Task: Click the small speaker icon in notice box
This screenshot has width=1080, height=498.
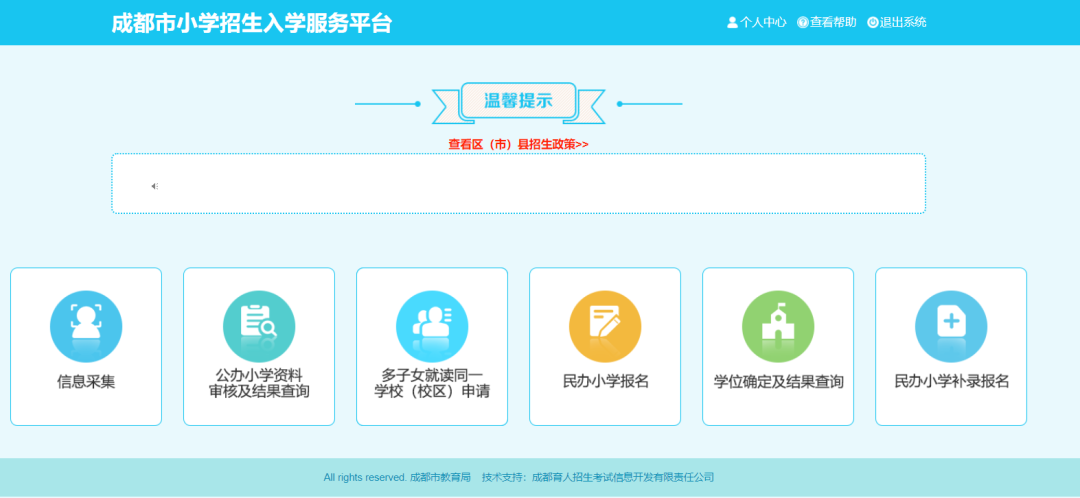Action: tap(155, 186)
